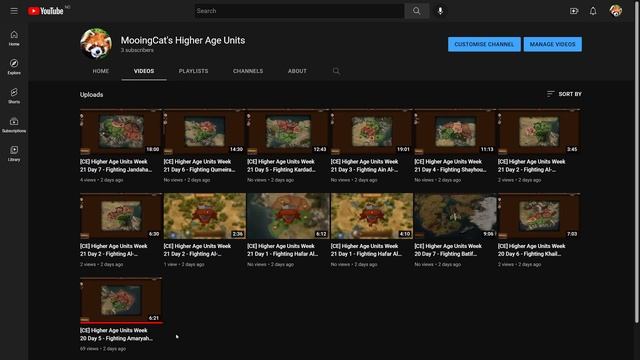Screen dimensions: 640x360
Task: Open the 2:36 Week 21 Day 2 thumbnail
Action: (x=204, y=216)
